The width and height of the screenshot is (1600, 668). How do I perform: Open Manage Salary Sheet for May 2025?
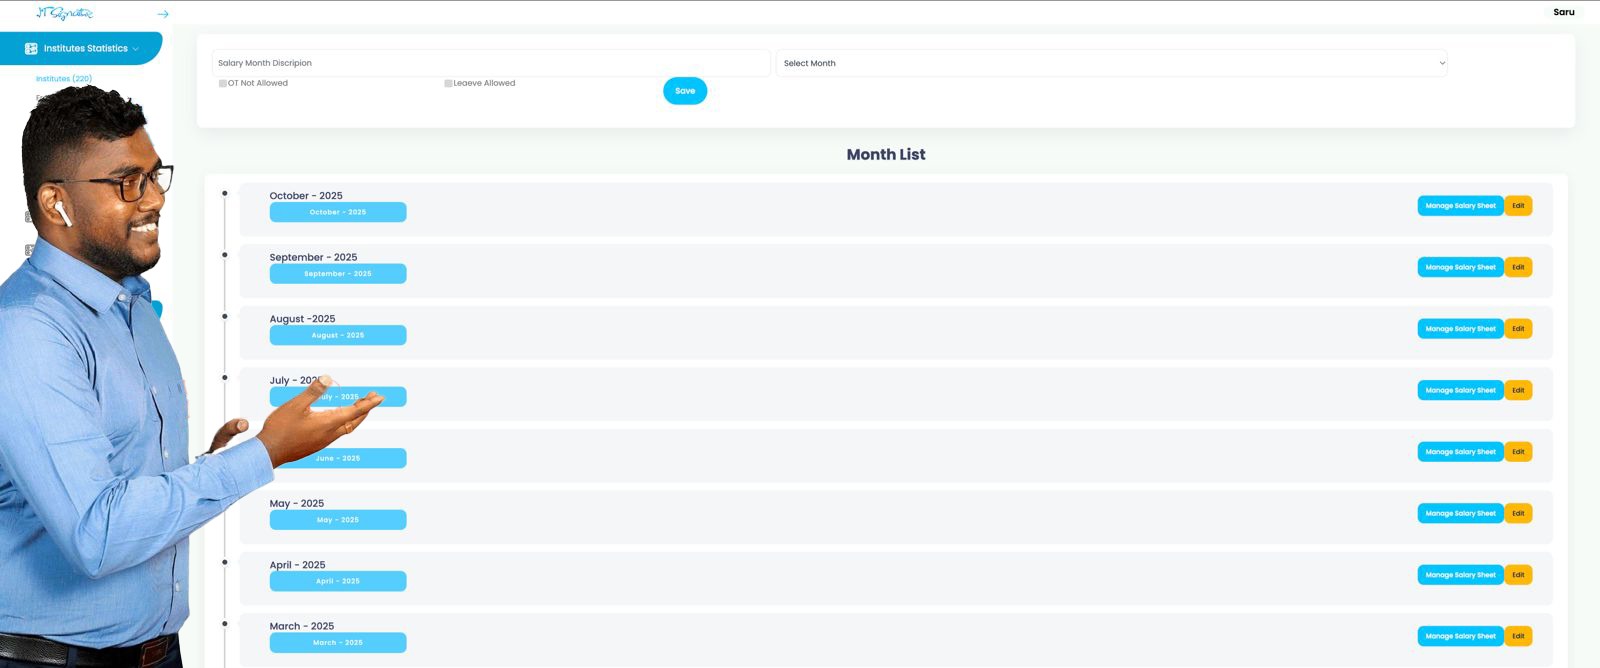(x=1460, y=513)
